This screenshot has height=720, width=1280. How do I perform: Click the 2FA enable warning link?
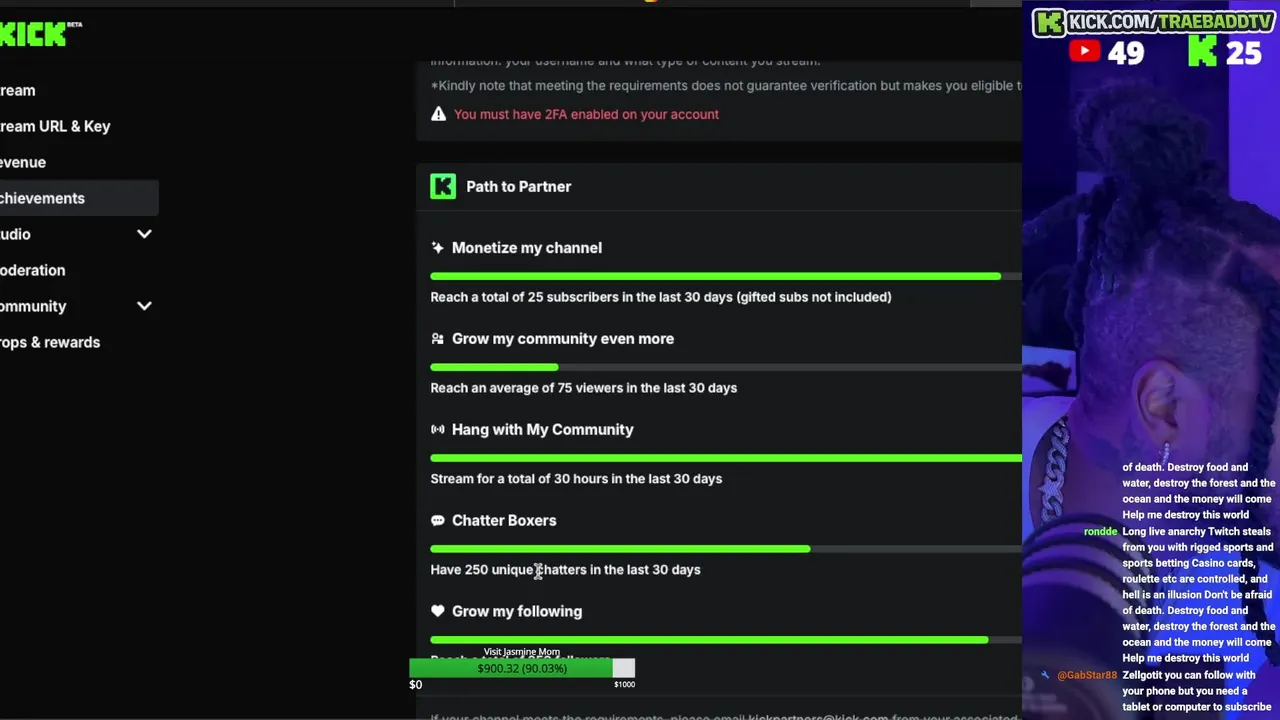click(x=586, y=114)
